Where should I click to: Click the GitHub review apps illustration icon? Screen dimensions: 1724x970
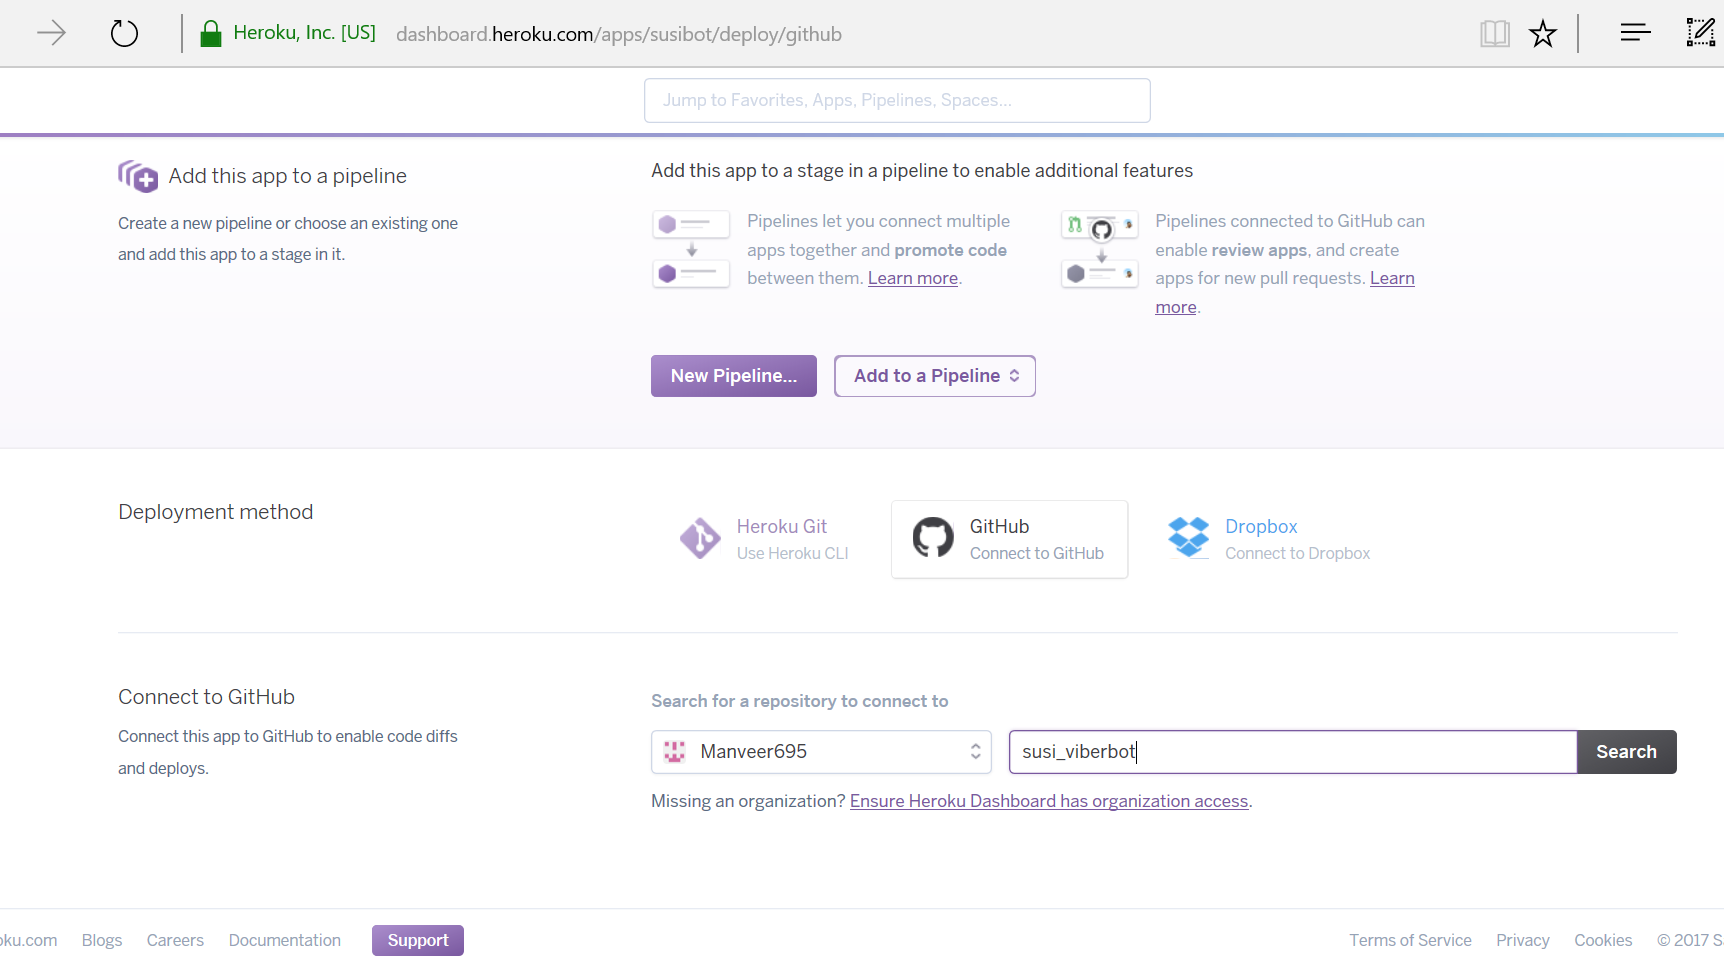click(1099, 249)
